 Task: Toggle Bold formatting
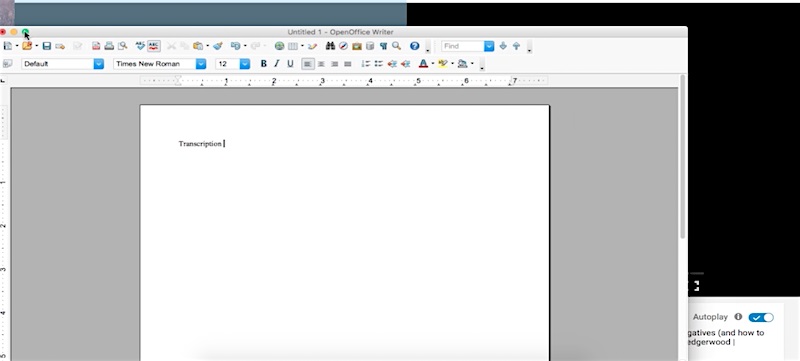pyautogui.click(x=263, y=64)
